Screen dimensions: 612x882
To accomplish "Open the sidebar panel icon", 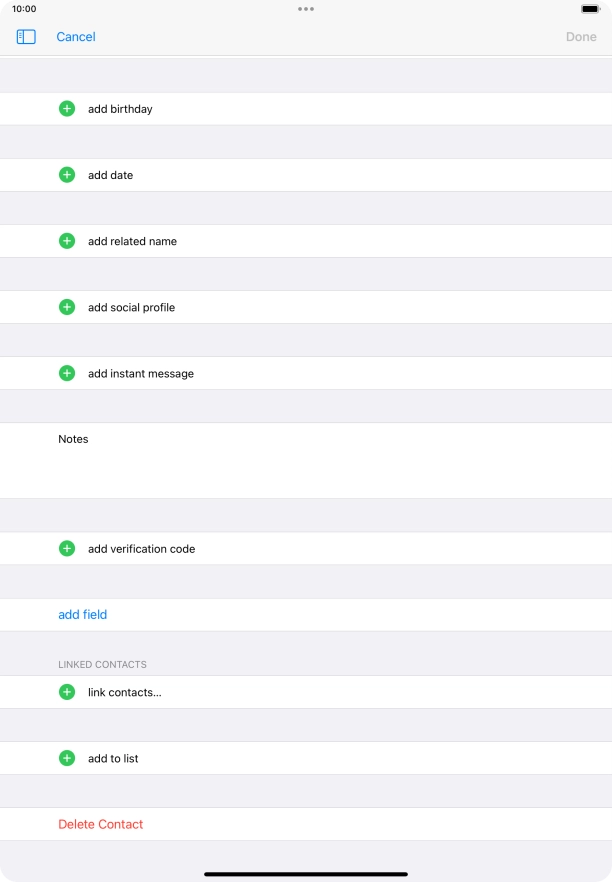I will [x=24, y=36].
